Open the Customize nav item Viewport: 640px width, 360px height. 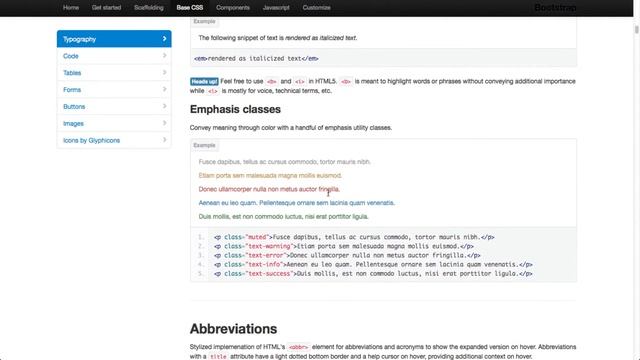tap(316, 7)
